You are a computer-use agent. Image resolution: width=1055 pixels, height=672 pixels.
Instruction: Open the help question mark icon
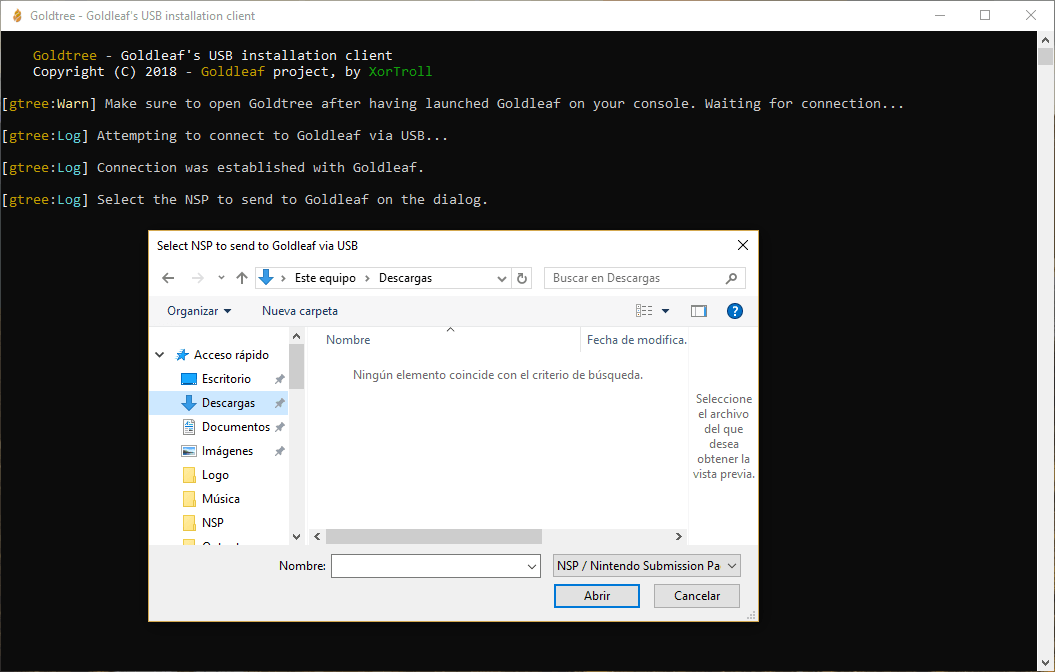735,311
